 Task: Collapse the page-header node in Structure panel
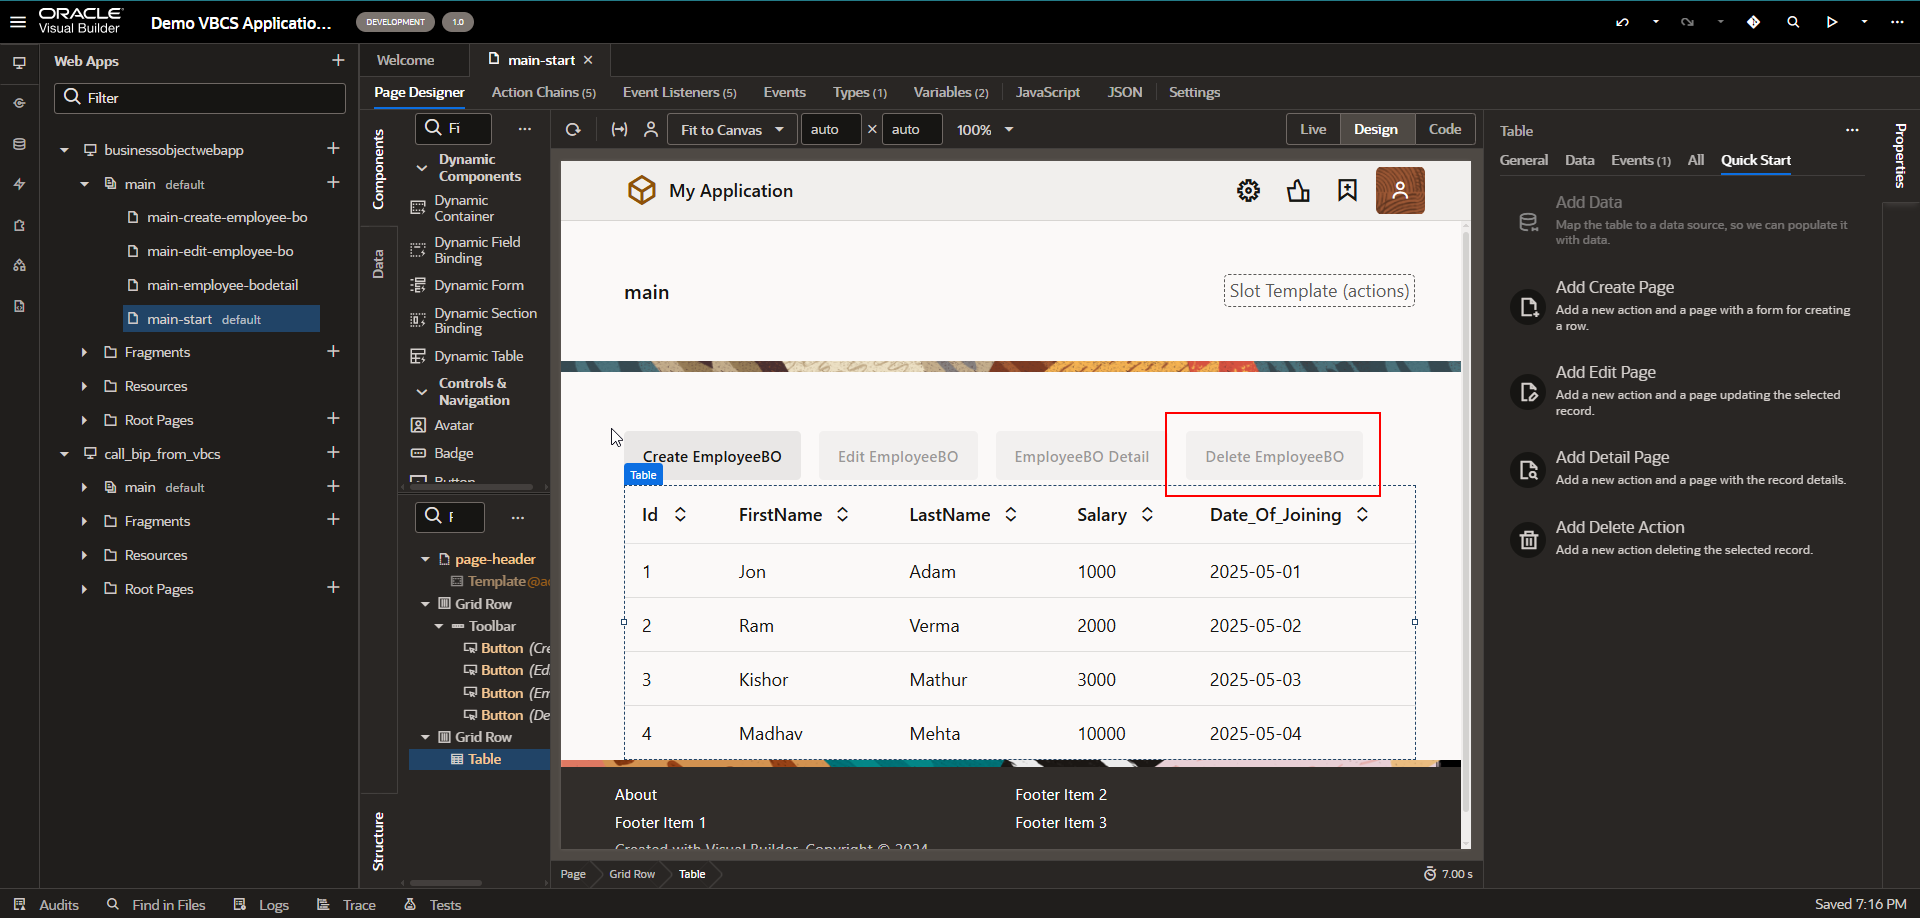point(425,558)
